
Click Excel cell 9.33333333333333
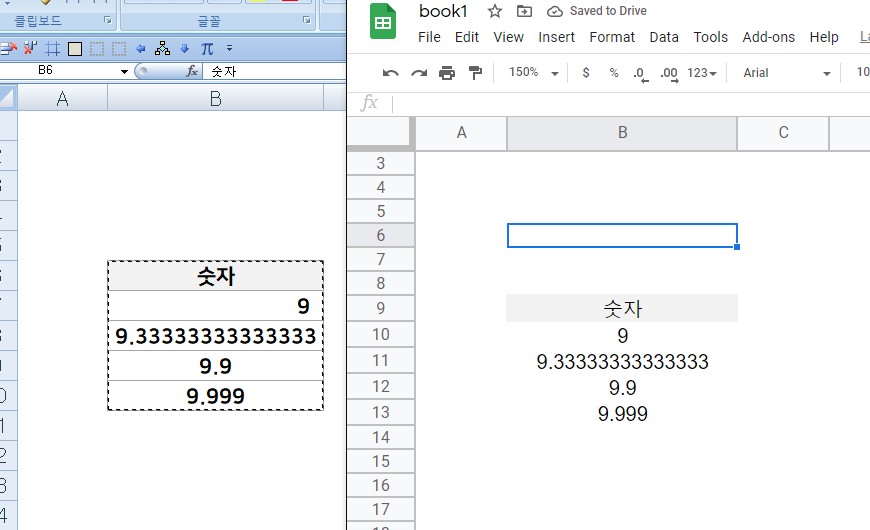215,336
